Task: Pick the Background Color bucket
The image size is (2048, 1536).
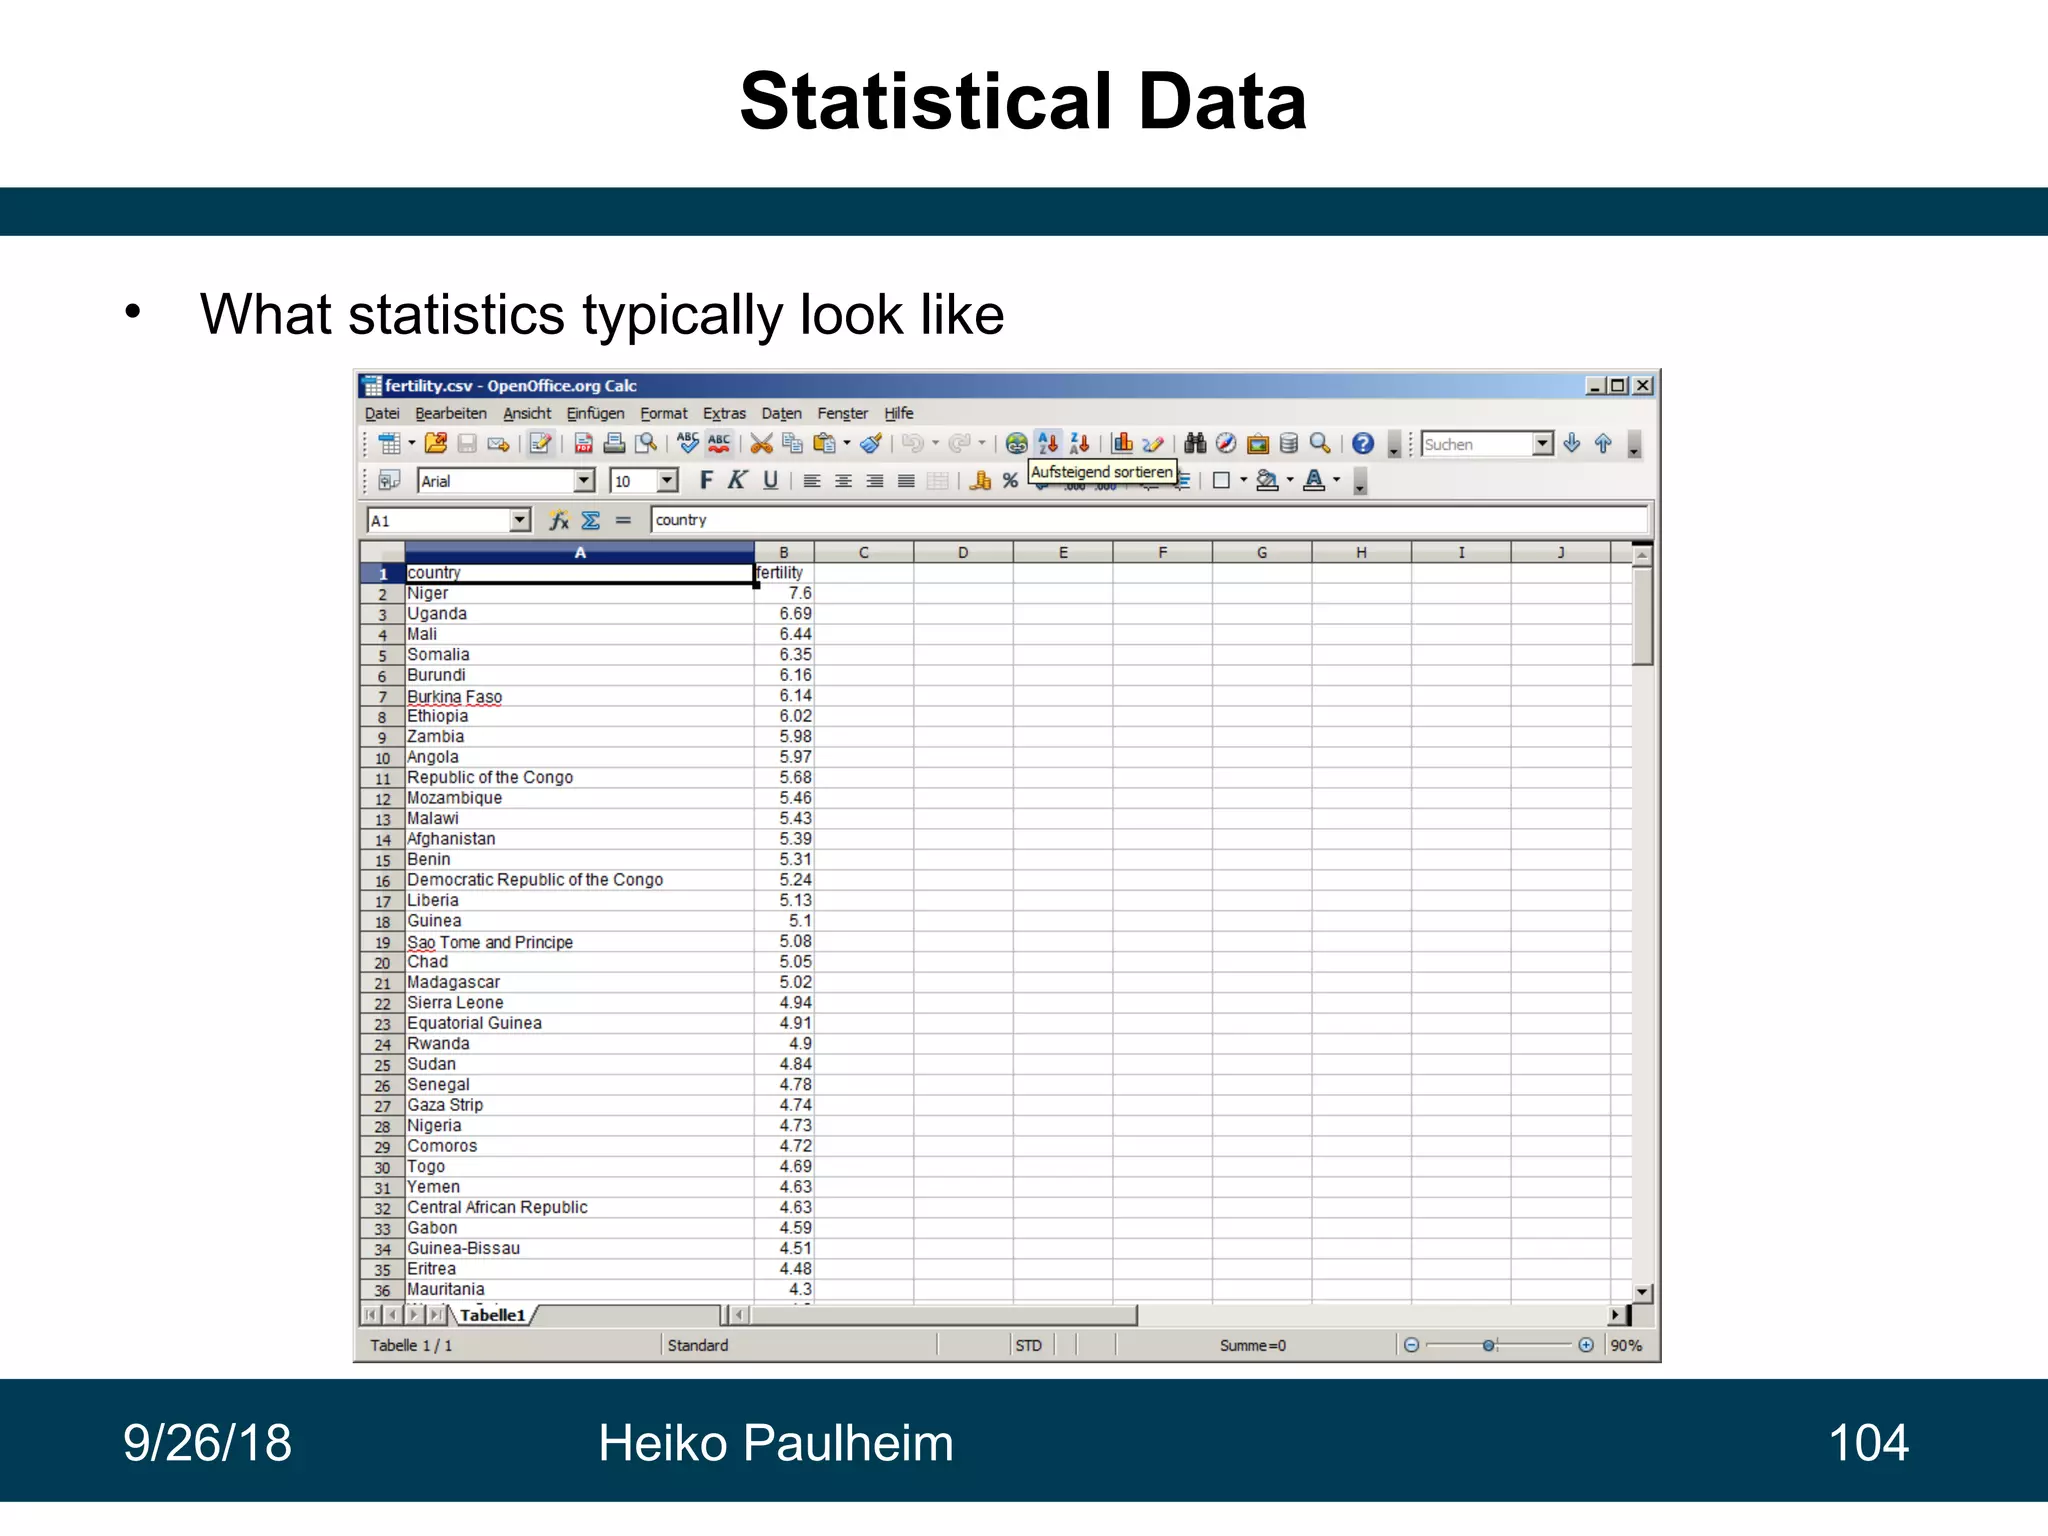Action: (x=1267, y=481)
